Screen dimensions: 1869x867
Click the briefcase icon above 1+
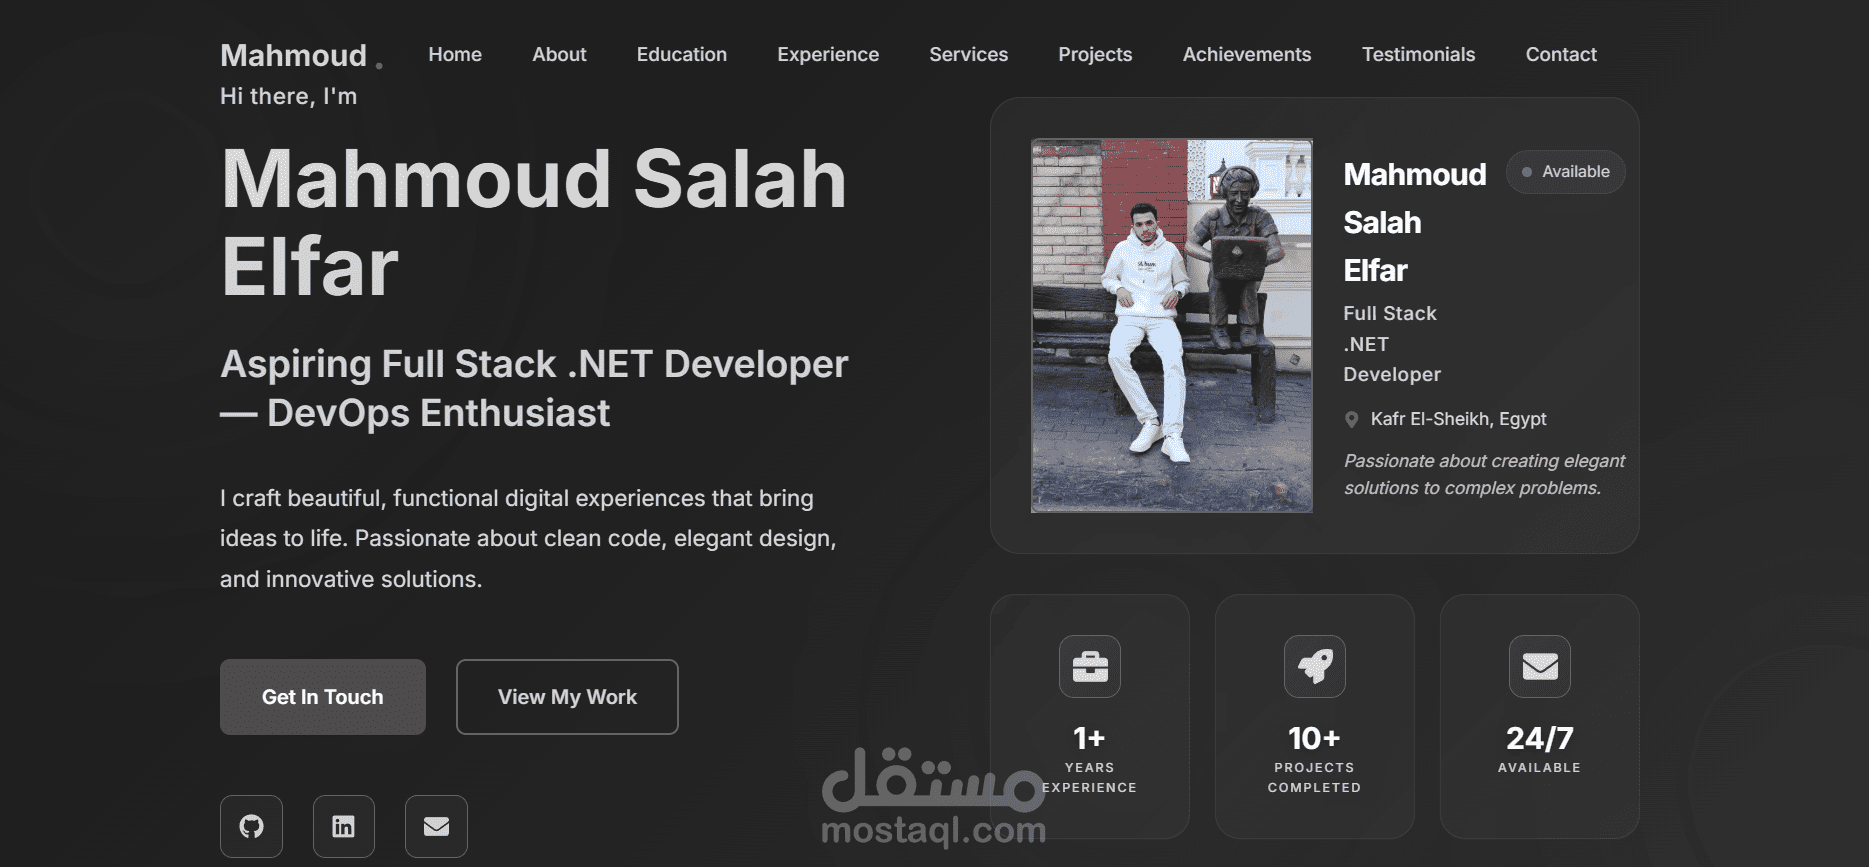pyautogui.click(x=1090, y=666)
